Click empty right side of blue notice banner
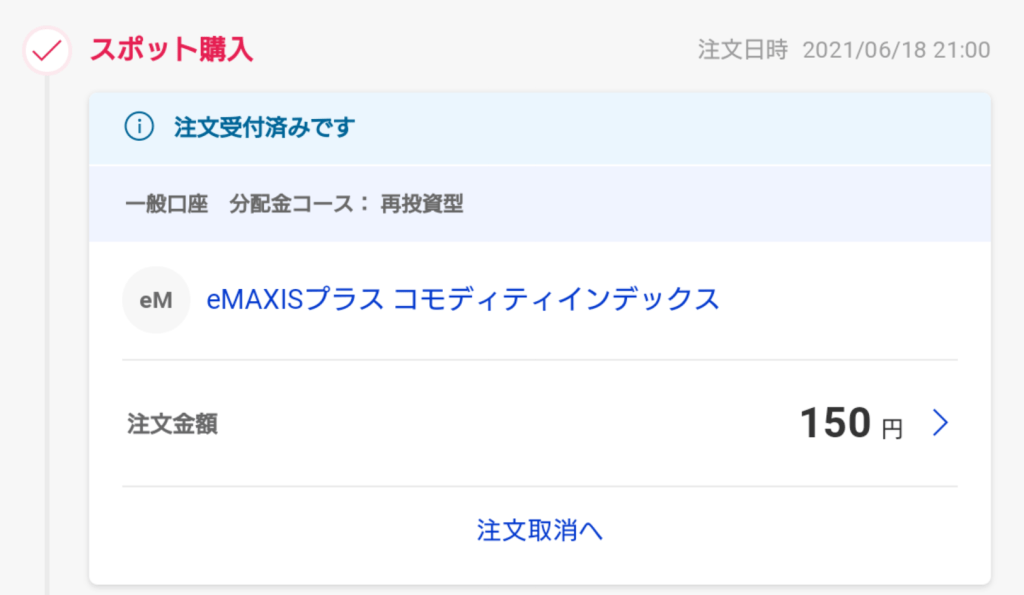Screen dimensions: 1024x595 [700, 128]
